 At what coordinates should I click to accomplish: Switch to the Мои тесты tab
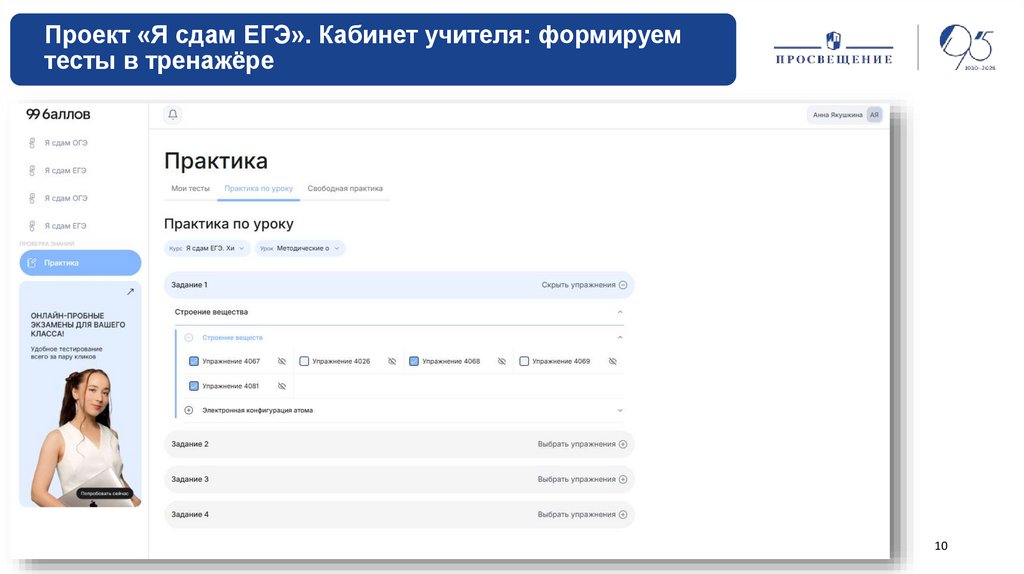tap(190, 188)
